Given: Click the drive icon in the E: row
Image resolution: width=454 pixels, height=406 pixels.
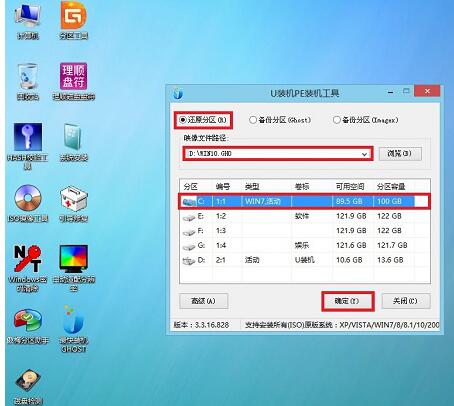Looking at the screenshot, I should click(x=189, y=217).
